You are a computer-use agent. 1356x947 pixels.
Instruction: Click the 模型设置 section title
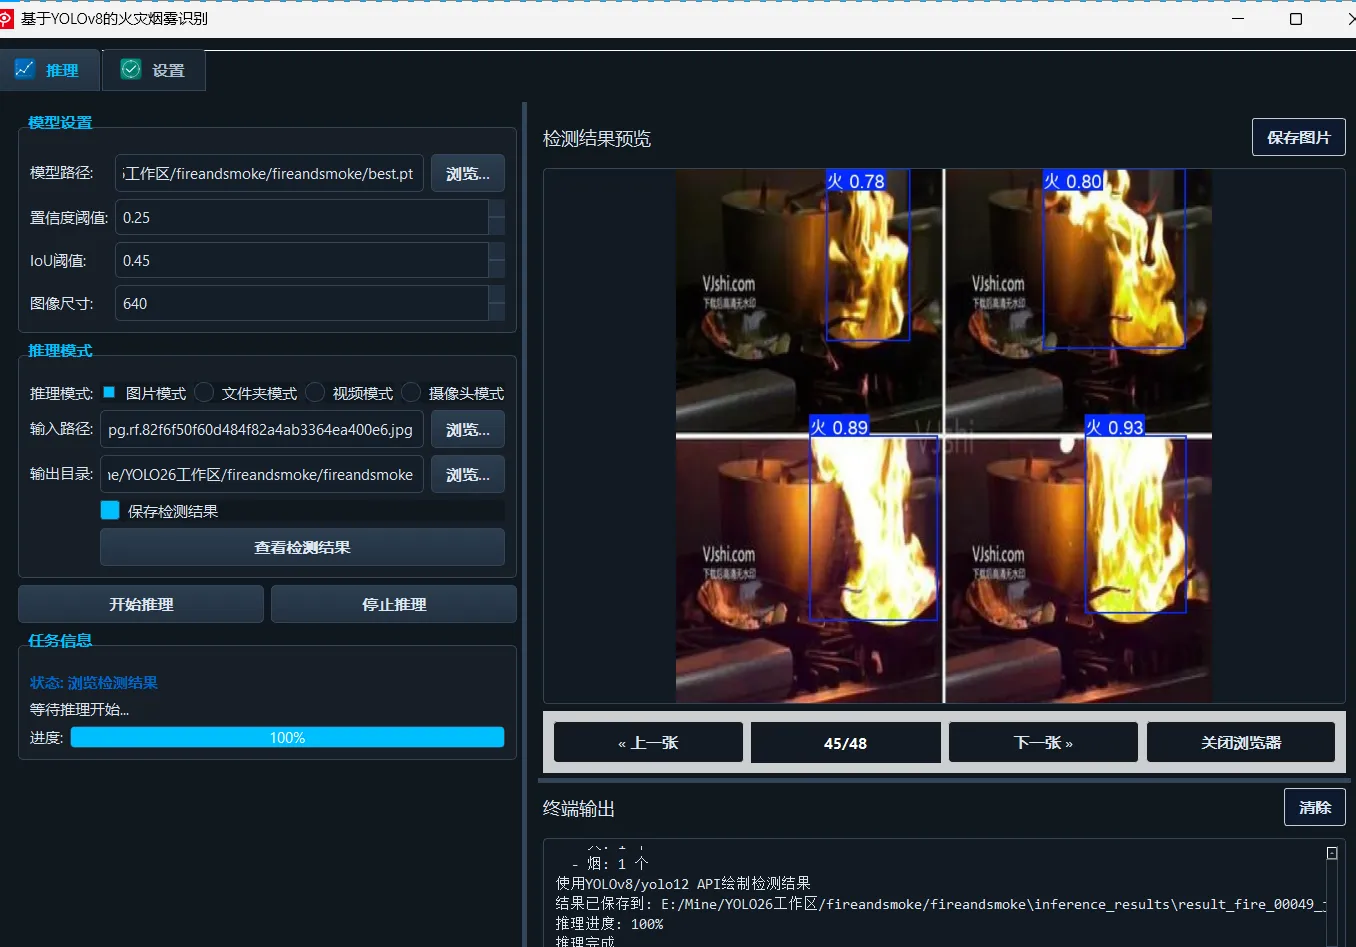point(60,122)
